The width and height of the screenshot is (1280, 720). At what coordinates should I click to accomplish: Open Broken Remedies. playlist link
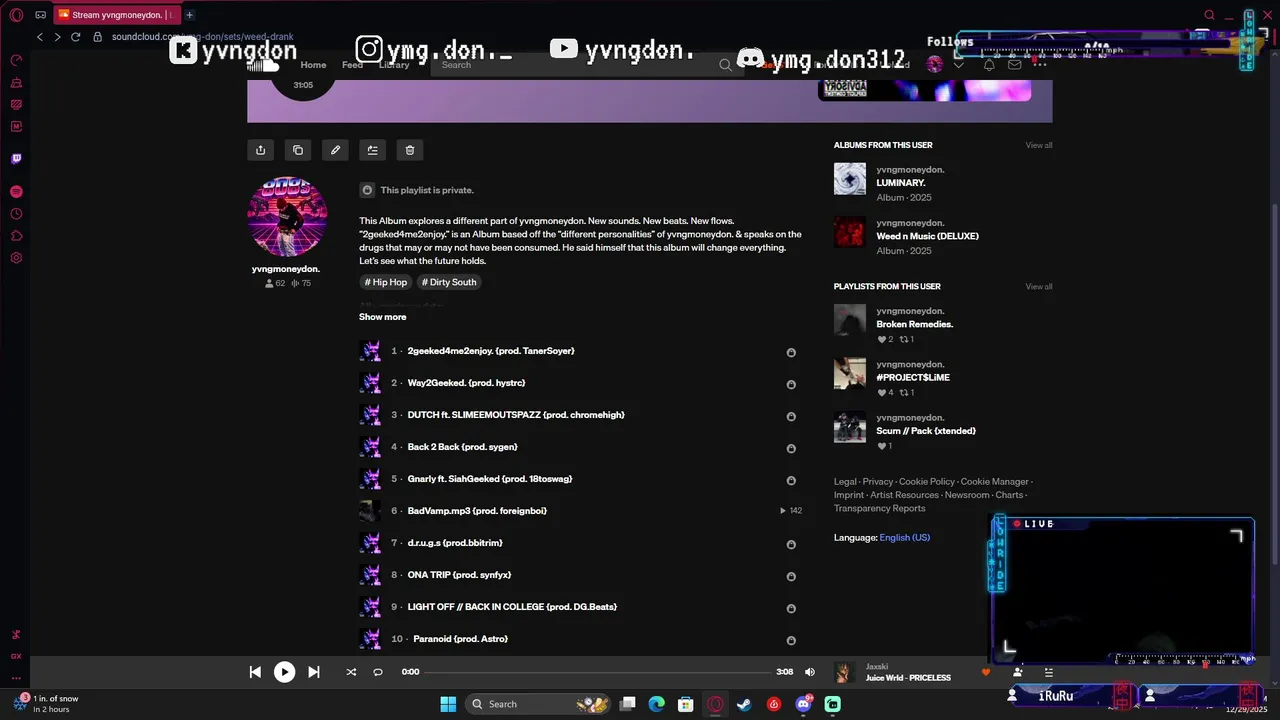point(915,324)
